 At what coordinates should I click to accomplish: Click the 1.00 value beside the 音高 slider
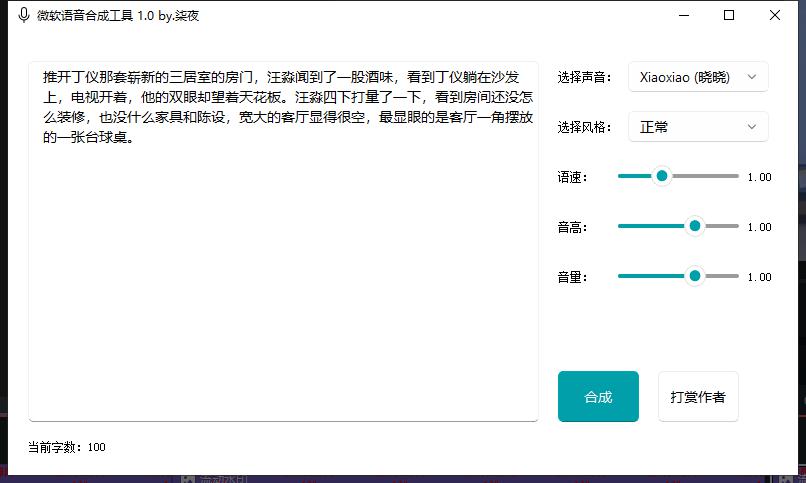tap(759, 227)
